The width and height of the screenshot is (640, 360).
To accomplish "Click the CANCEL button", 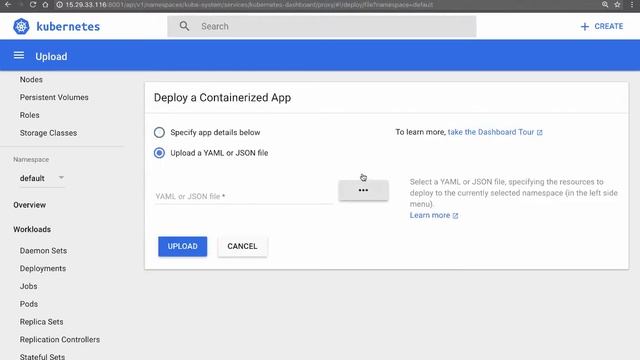I will pos(242,247).
